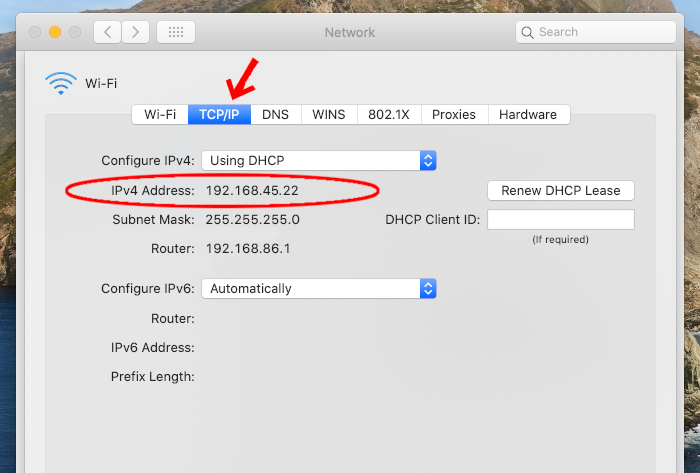This screenshot has width=700, height=473.
Task: Open the 802.1X tab
Action: pyautogui.click(x=389, y=115)
